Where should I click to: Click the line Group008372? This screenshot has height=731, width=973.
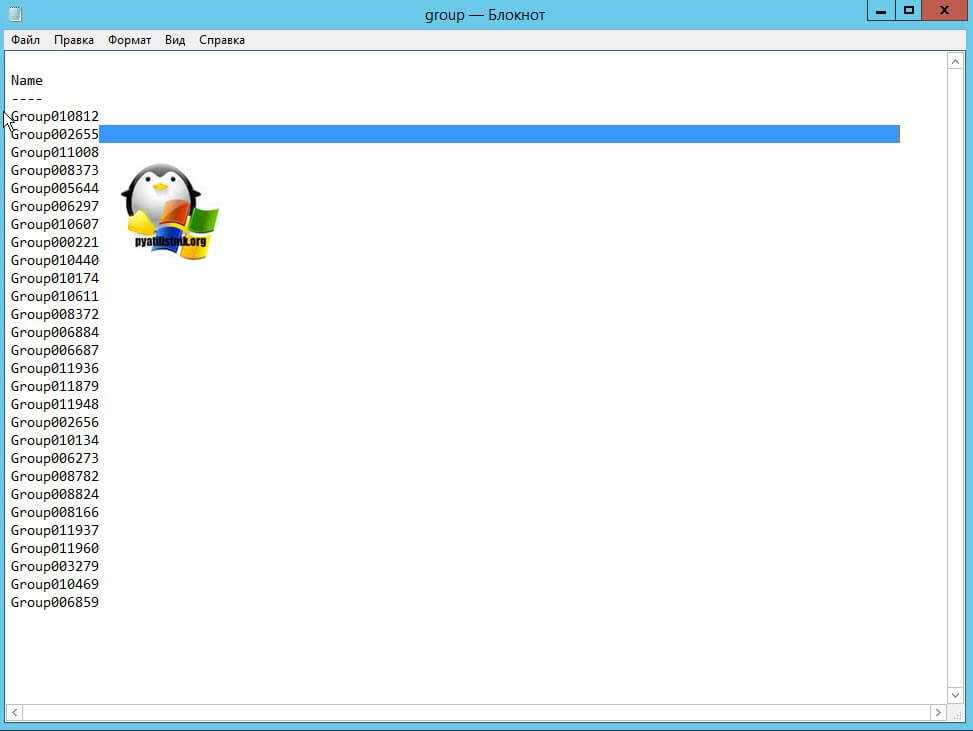[x=55, y=314]
